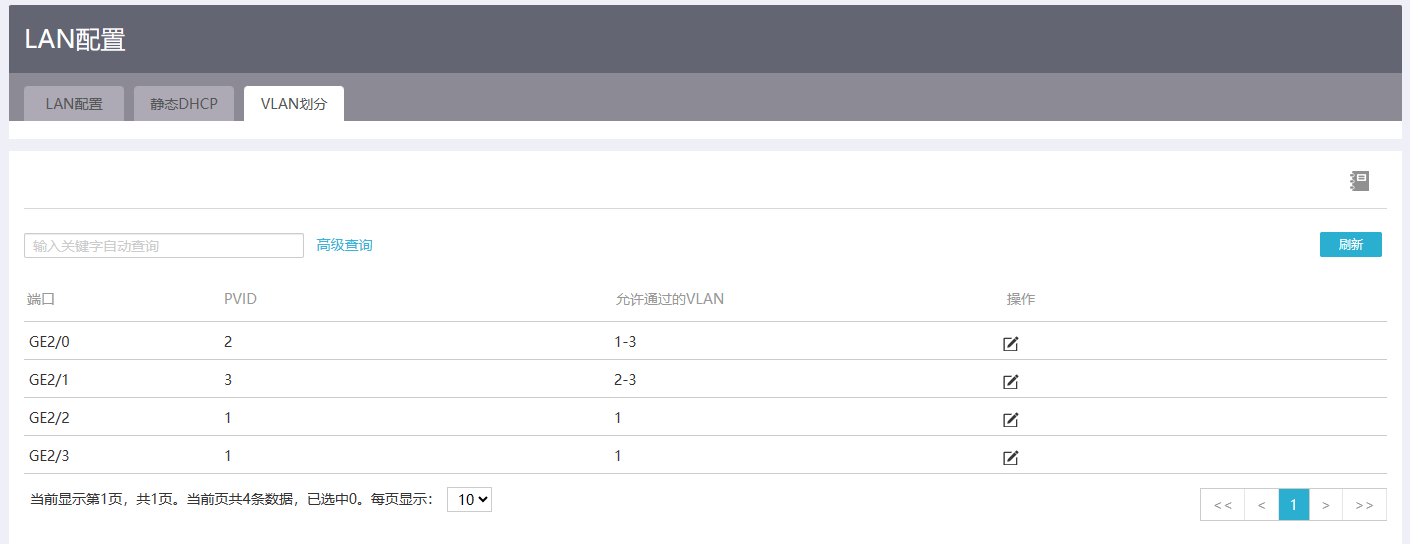The height and width of the screenshot is (544, 1410).
Task: Switch to the LAN配置 tab
Action: [74, 104]
